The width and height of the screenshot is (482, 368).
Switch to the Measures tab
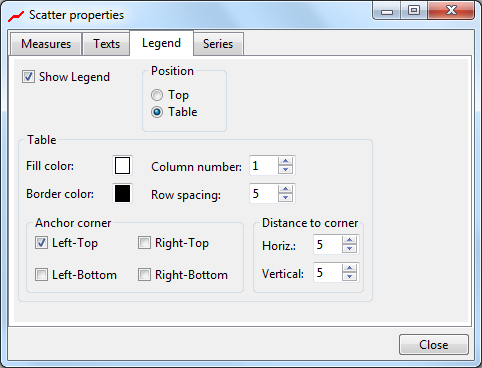(46, 44)
